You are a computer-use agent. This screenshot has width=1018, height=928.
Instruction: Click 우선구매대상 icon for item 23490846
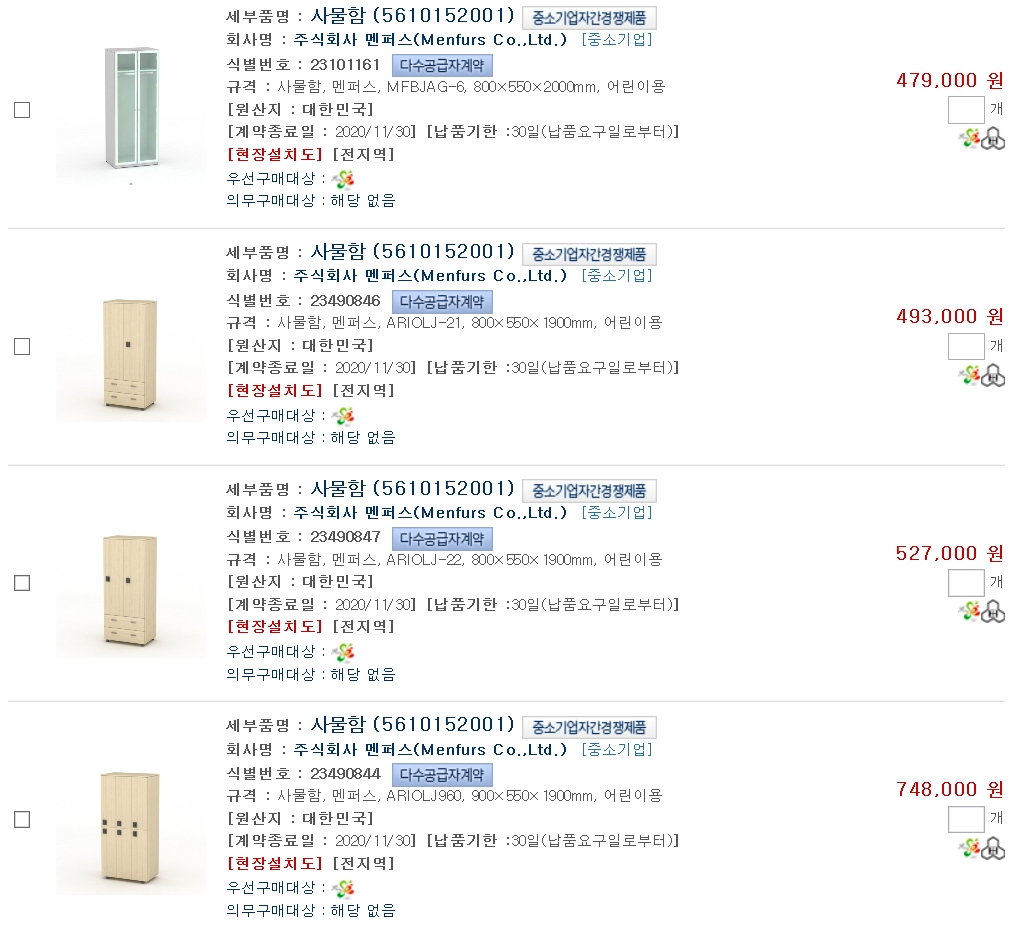coord(344,415)
